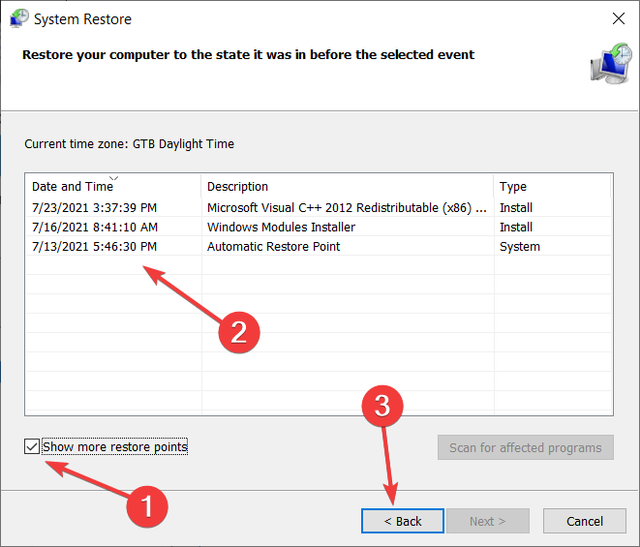Uncheck Show more restore points checkbox
Image resolution: width=640 pixels, height=547 pixels.
tap(32, 447)
